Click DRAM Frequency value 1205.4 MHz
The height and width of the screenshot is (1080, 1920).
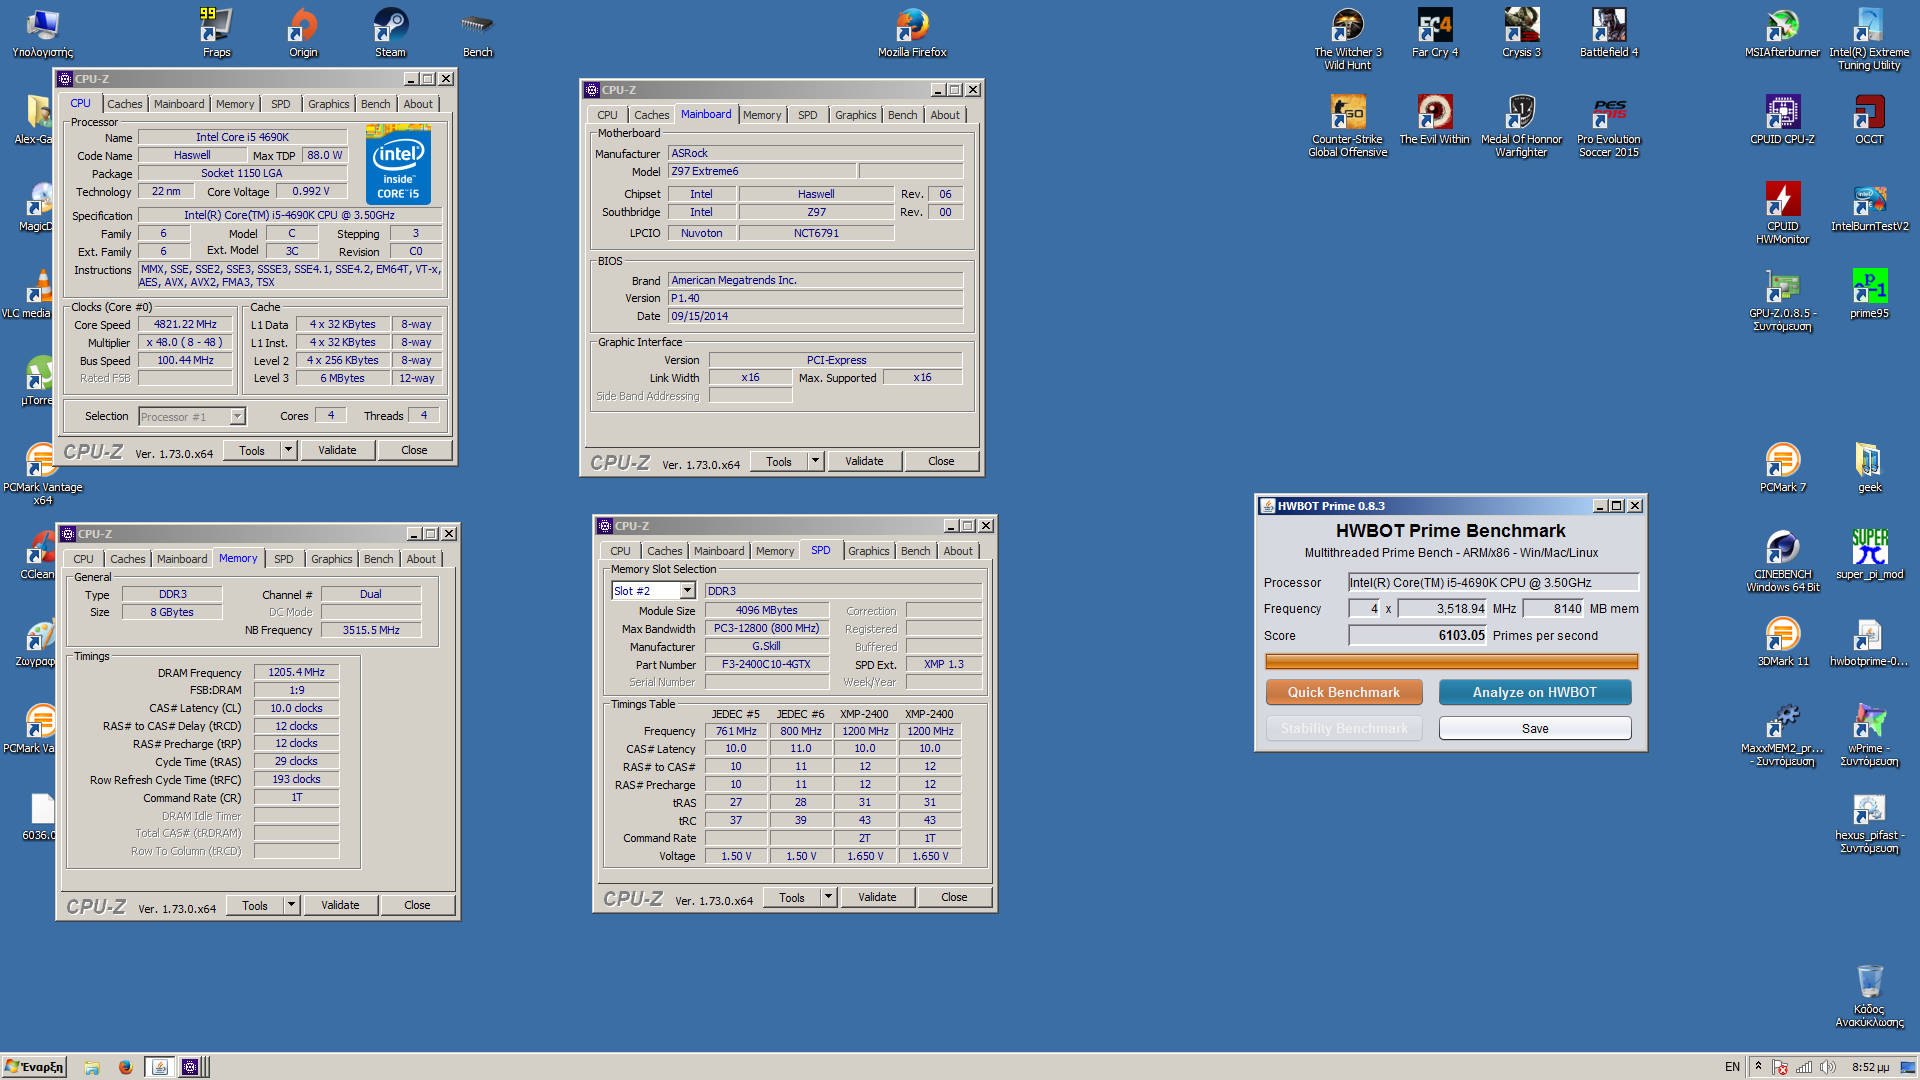[296, 672]
